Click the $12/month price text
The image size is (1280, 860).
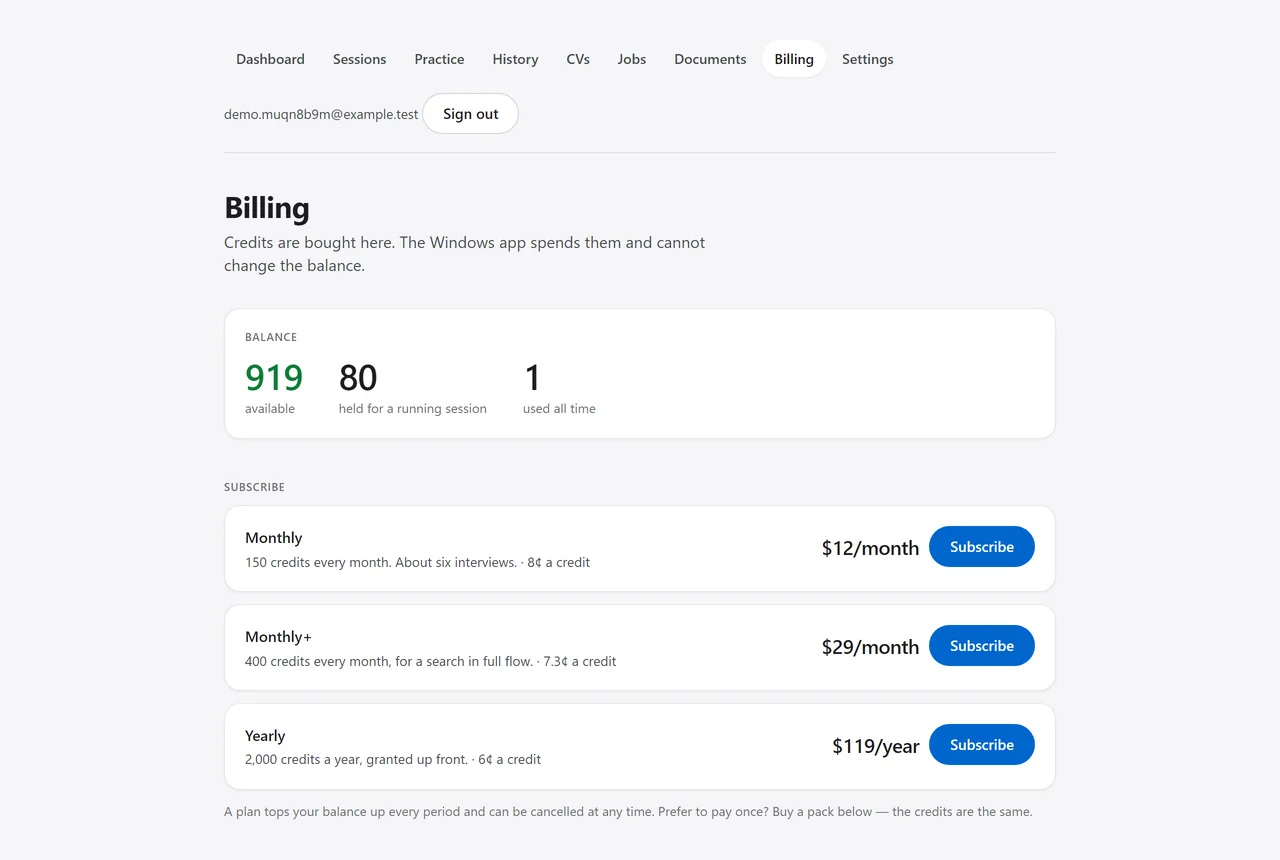(870, 548)
